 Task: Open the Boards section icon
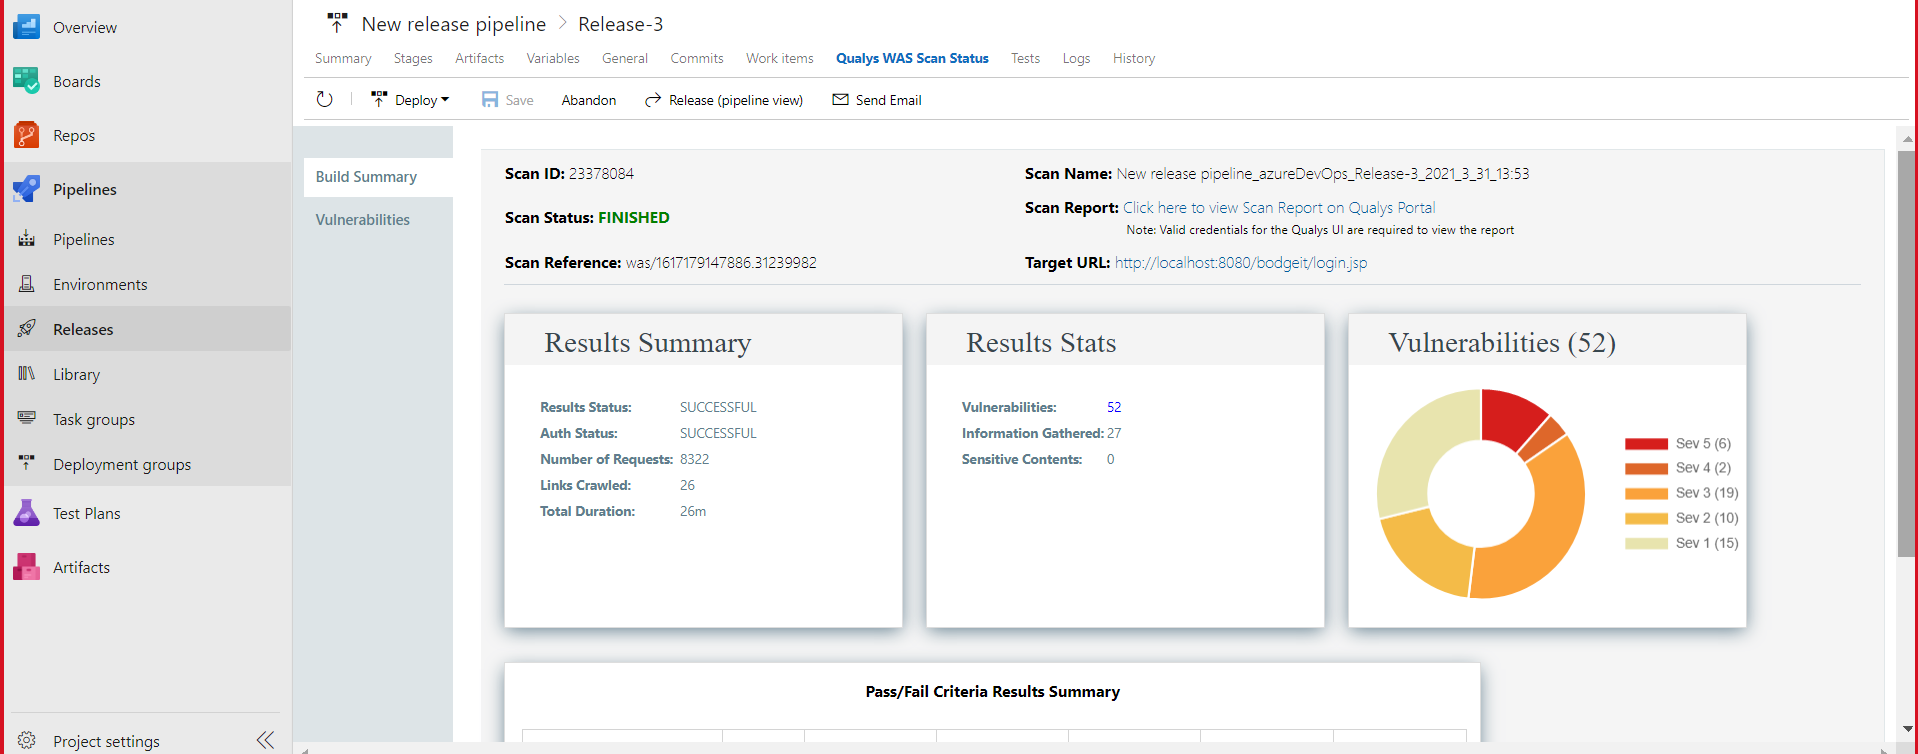coord(26,81)
